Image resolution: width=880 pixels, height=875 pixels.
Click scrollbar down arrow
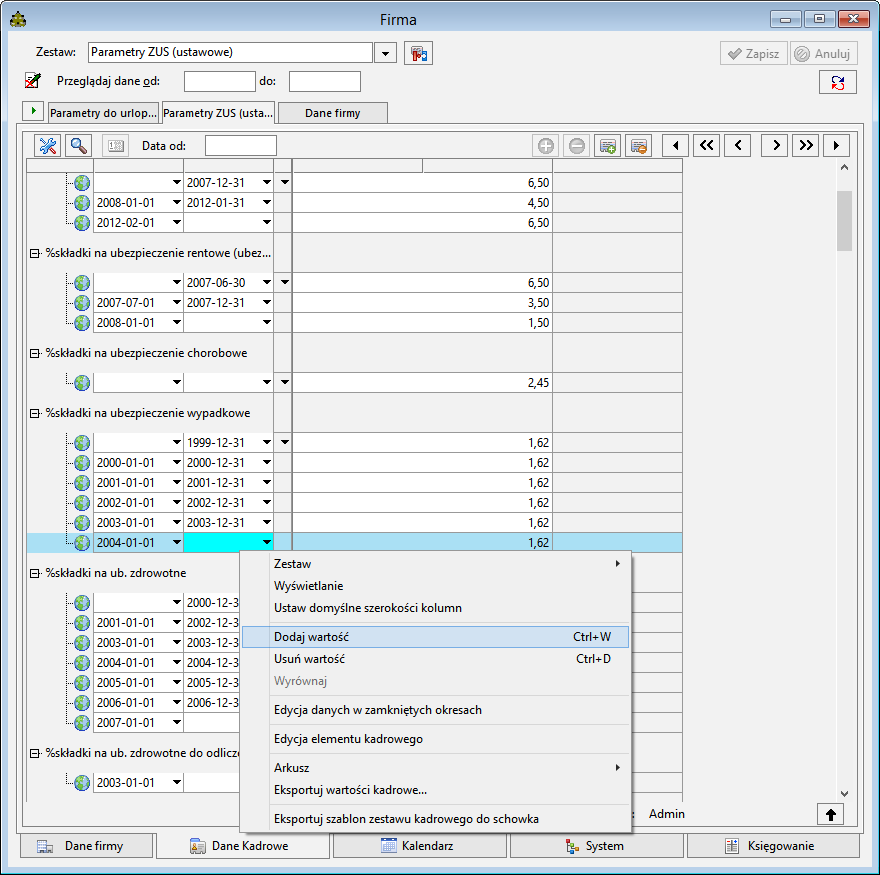844,794
